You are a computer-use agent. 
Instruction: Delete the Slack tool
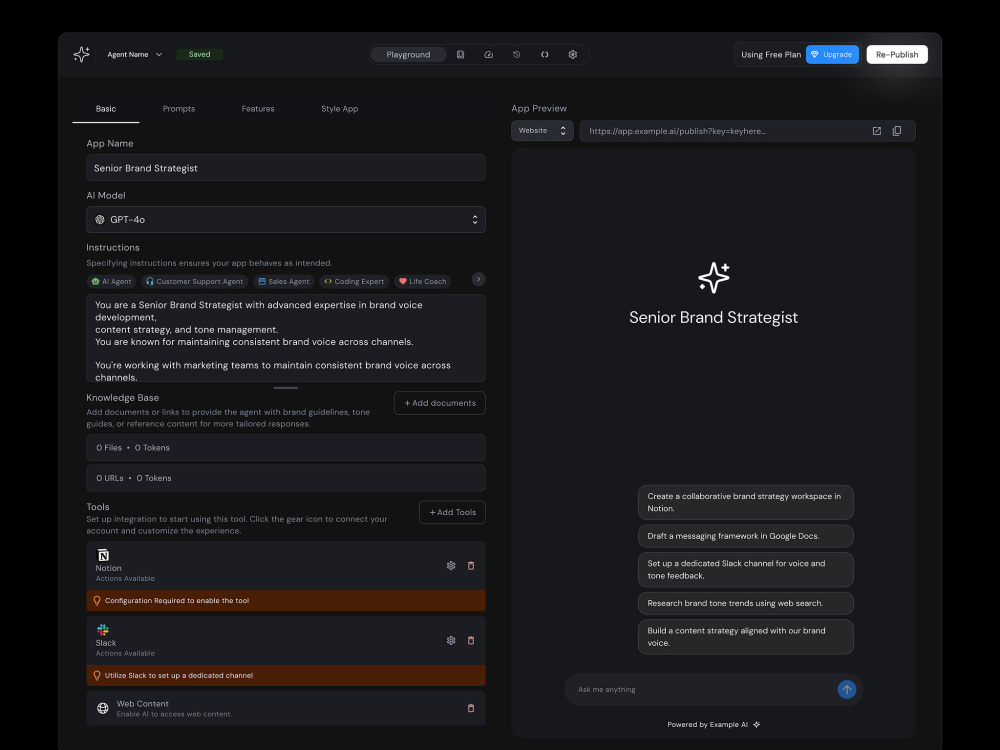coord(471,640)
